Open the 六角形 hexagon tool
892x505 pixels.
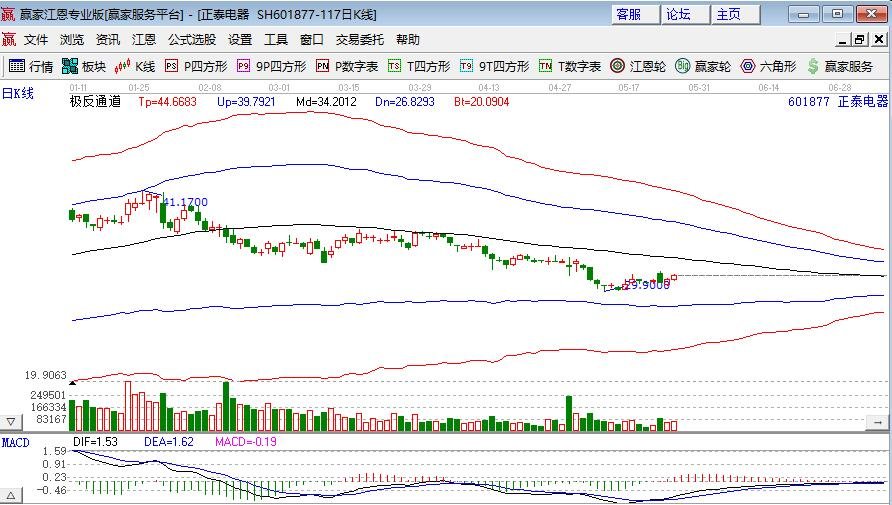coord(768,67)
